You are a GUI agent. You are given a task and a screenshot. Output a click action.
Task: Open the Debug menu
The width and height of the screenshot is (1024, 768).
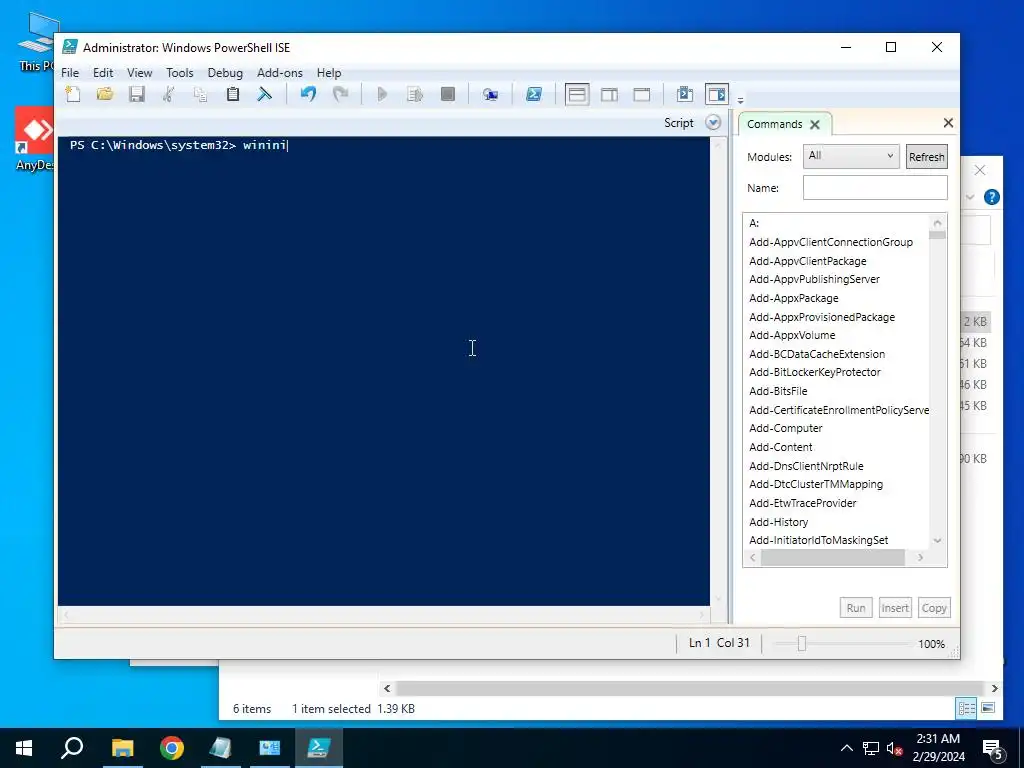tap(225, 72)
